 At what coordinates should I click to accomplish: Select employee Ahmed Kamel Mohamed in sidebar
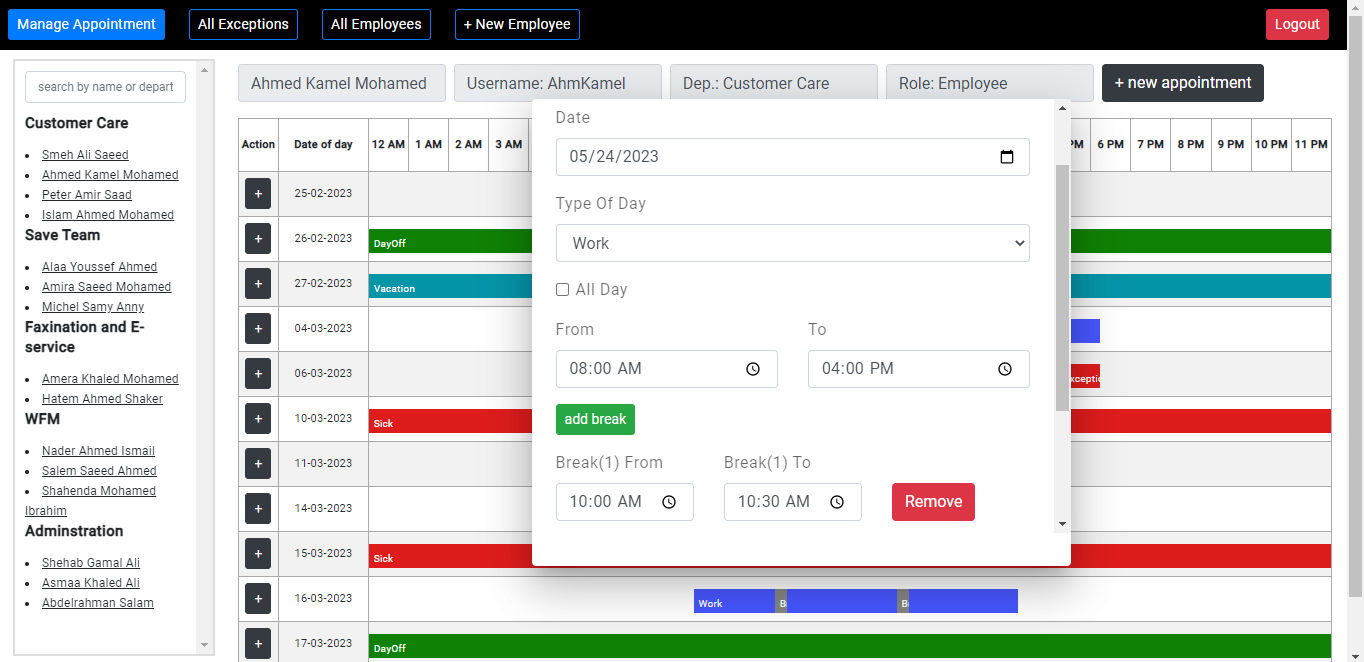[110, 175]
